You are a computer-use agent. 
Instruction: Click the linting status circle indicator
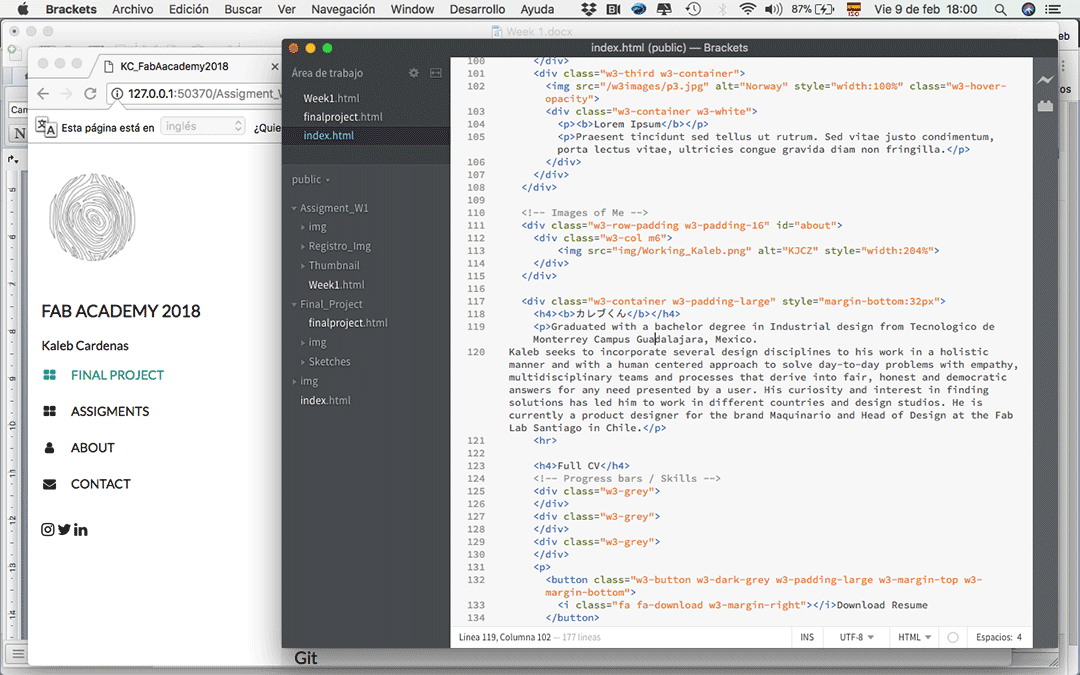click(x=952, y=637)
